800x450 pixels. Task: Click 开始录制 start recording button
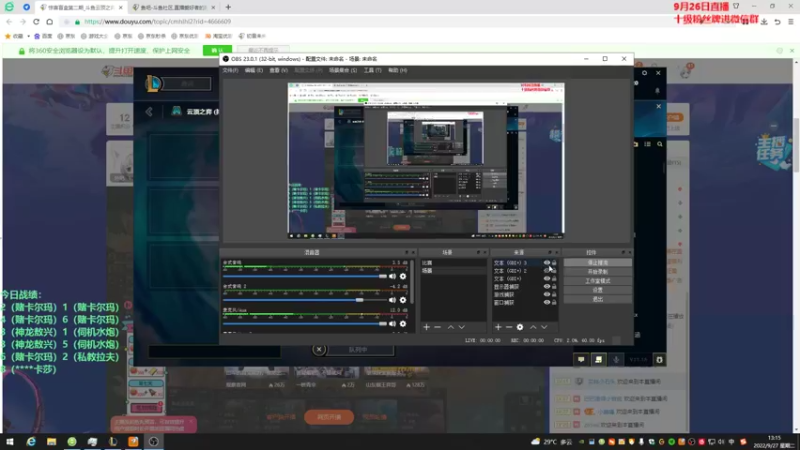[597, 272]
